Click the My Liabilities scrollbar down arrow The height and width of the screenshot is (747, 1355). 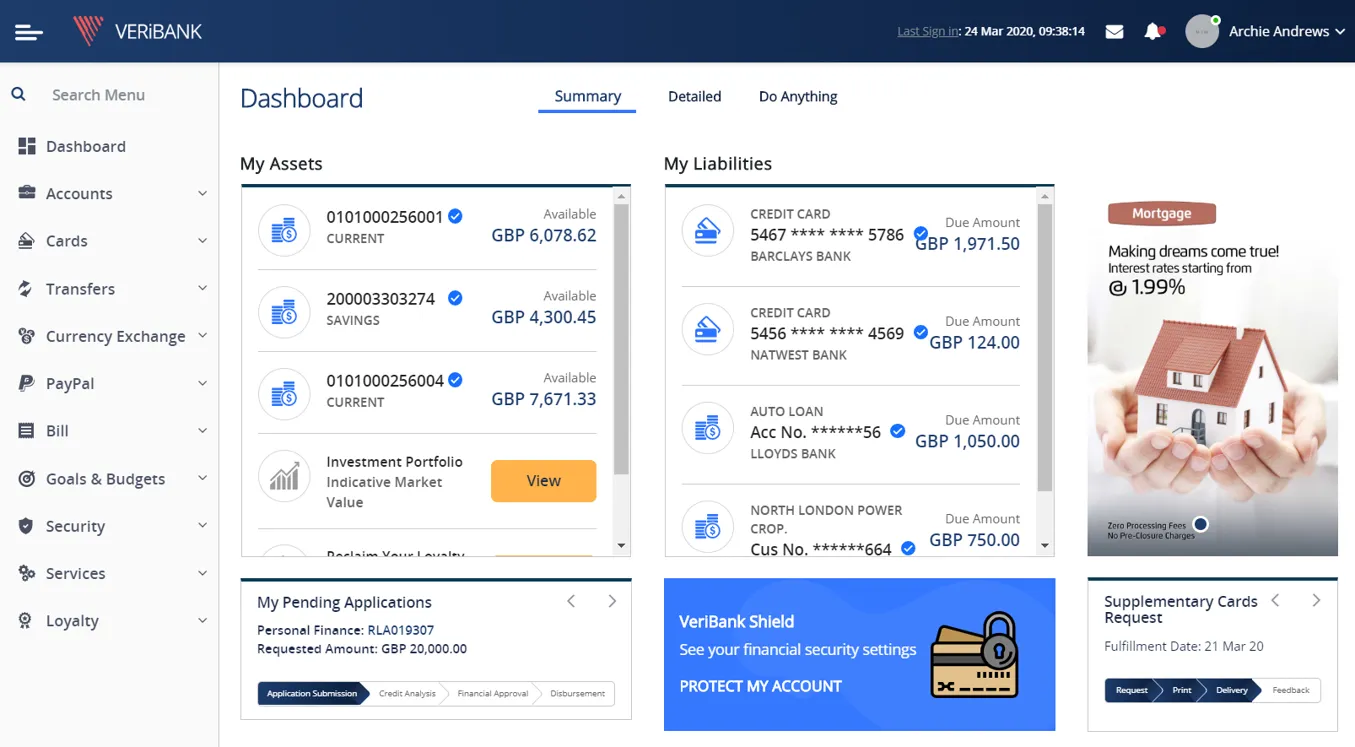point(1045,546)
